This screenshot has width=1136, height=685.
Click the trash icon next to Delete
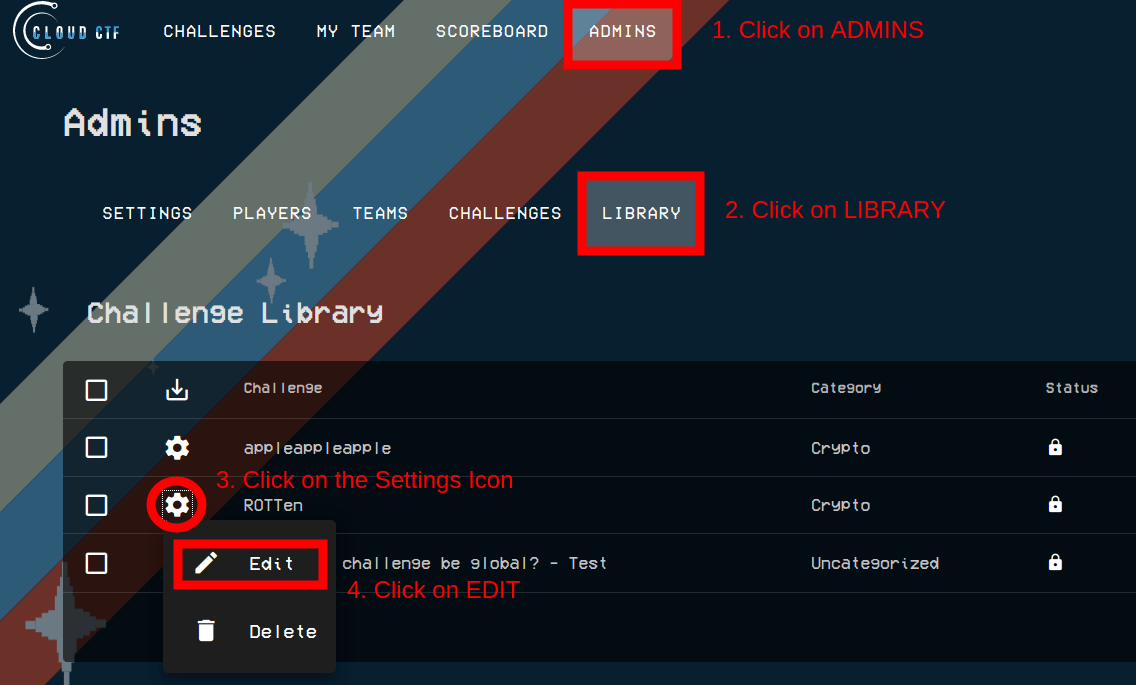click(205, 630)
